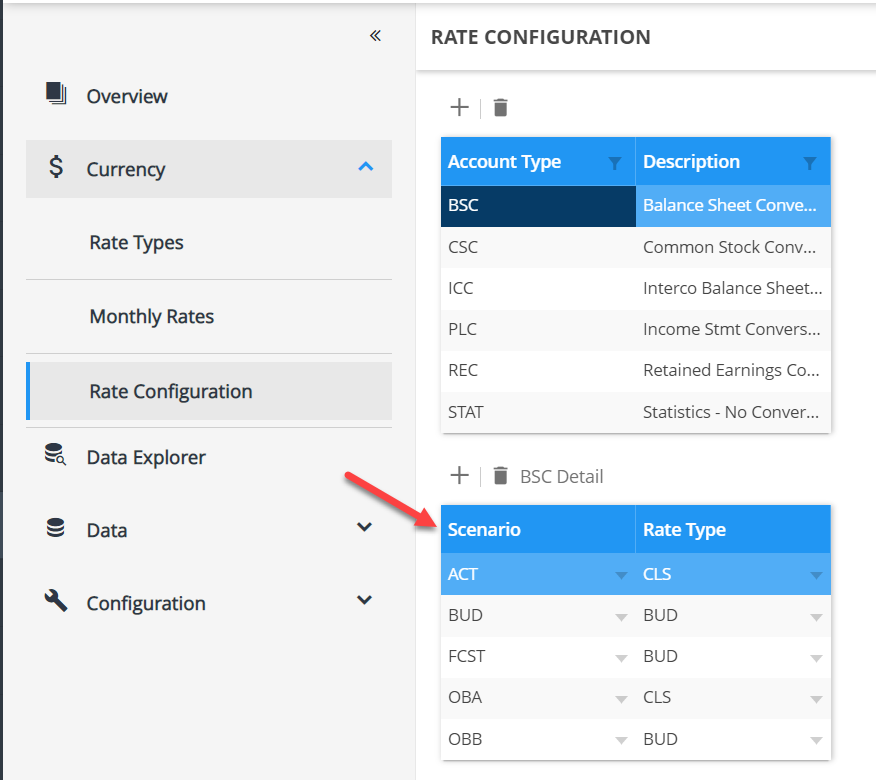Open the ACT scenario dropdown
This screenshot has width=876, height=780.
[x=621, y=575]
